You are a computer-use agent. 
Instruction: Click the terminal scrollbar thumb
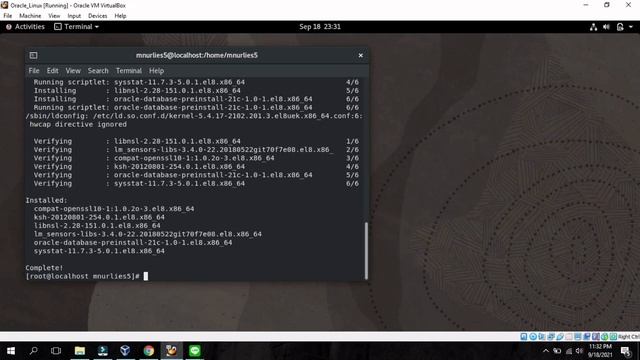pyautogui.click(x=366, y=250)
